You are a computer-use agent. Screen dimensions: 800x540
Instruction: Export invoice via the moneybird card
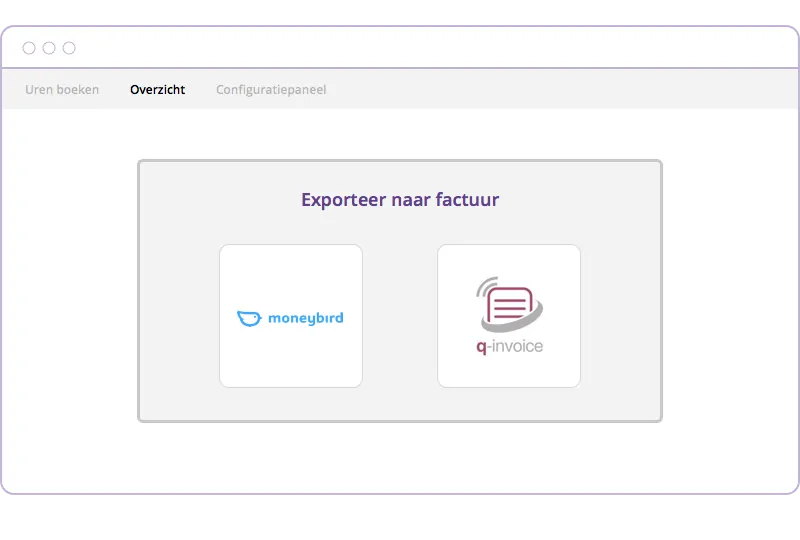[291, 316]
